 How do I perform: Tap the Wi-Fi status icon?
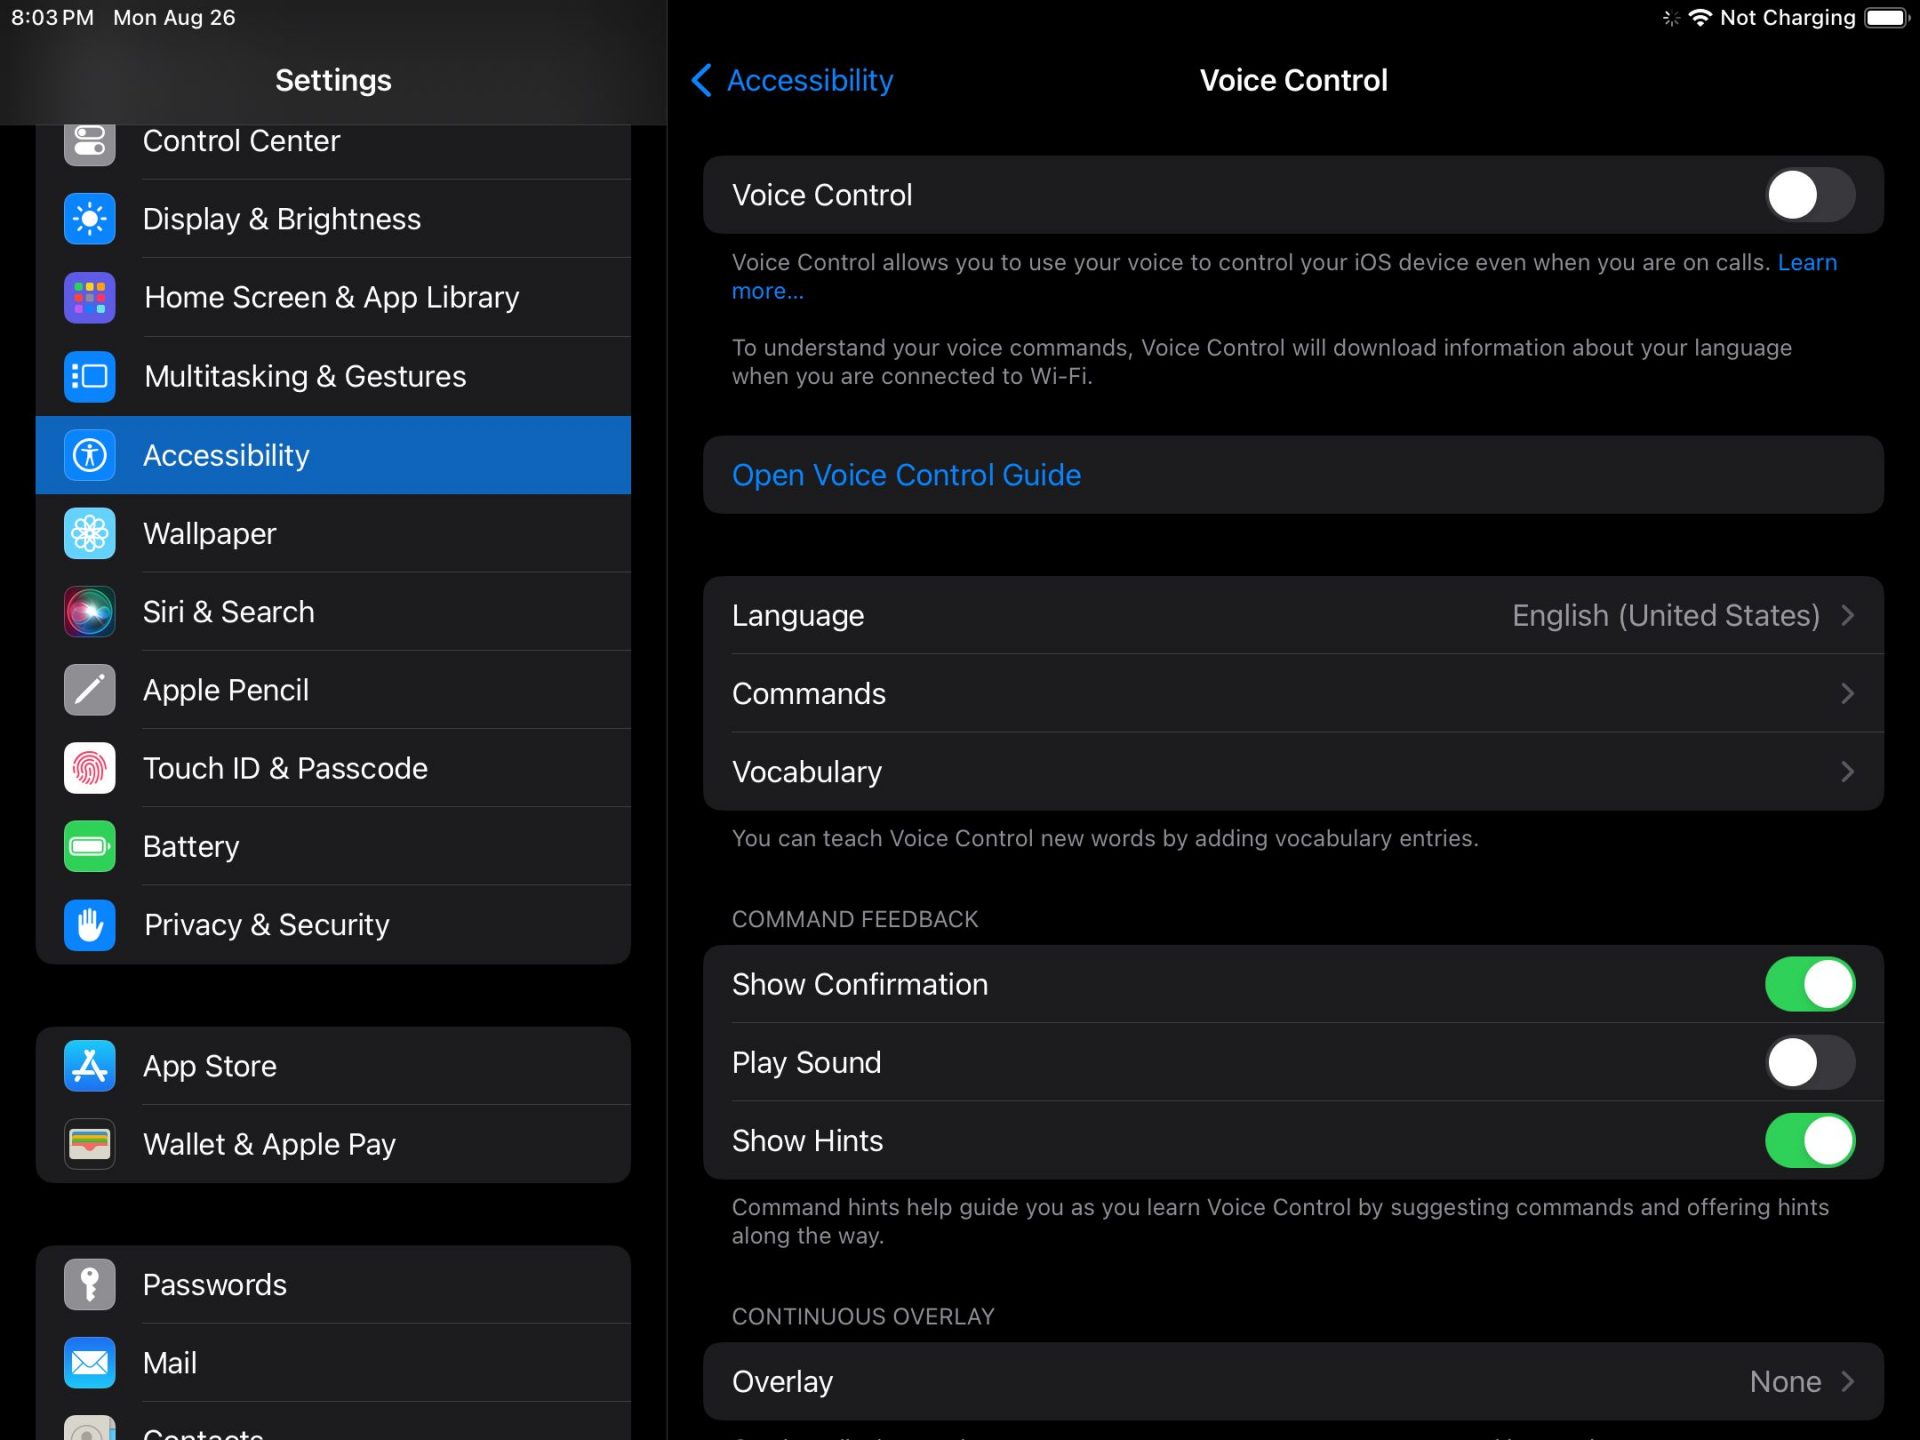[x=1699, y=18]
